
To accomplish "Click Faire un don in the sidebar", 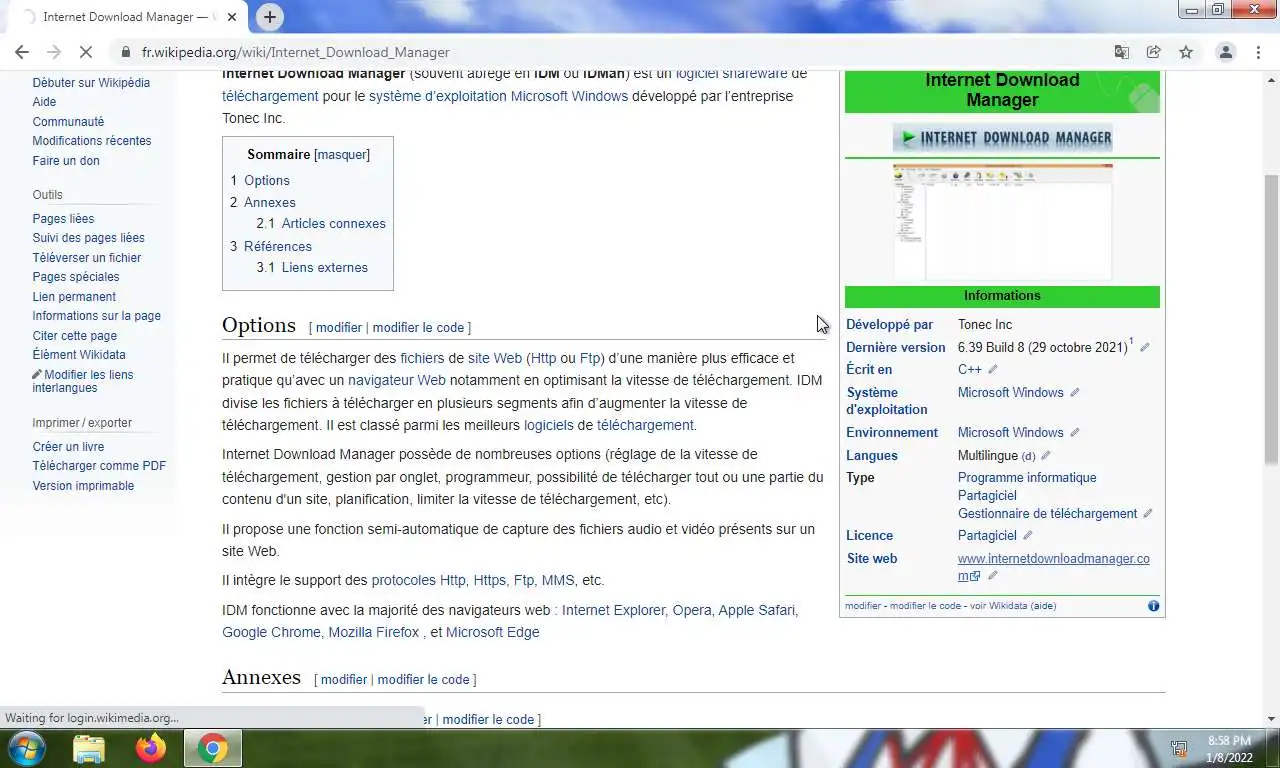I will point(66,161).
